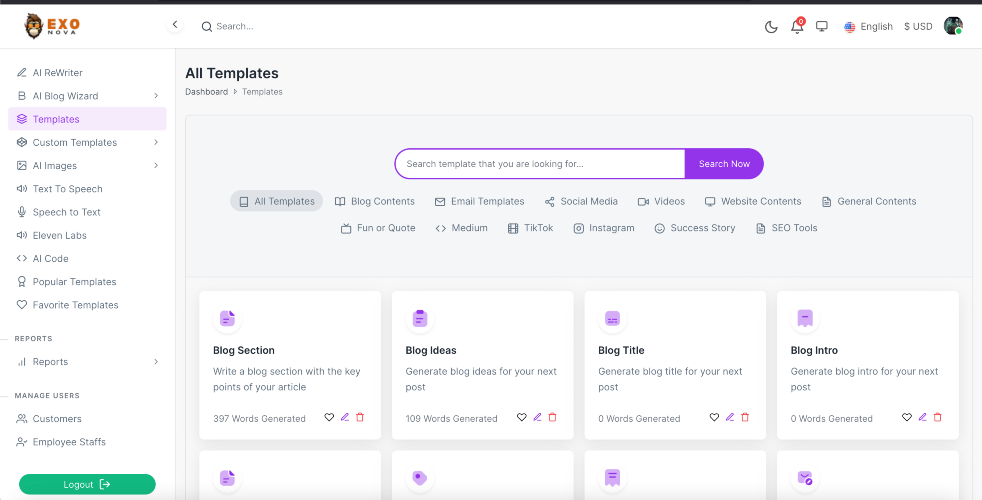
Task: Click the Blog Title card icon
Action: [x=612, y=319]
